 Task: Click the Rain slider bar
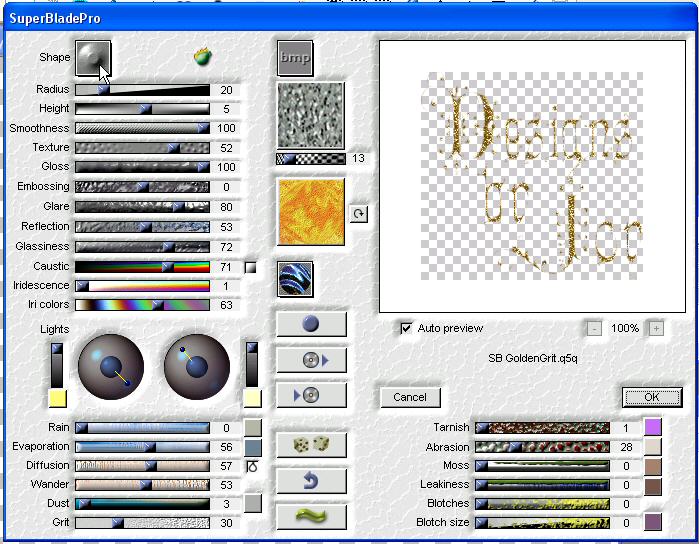142,428
